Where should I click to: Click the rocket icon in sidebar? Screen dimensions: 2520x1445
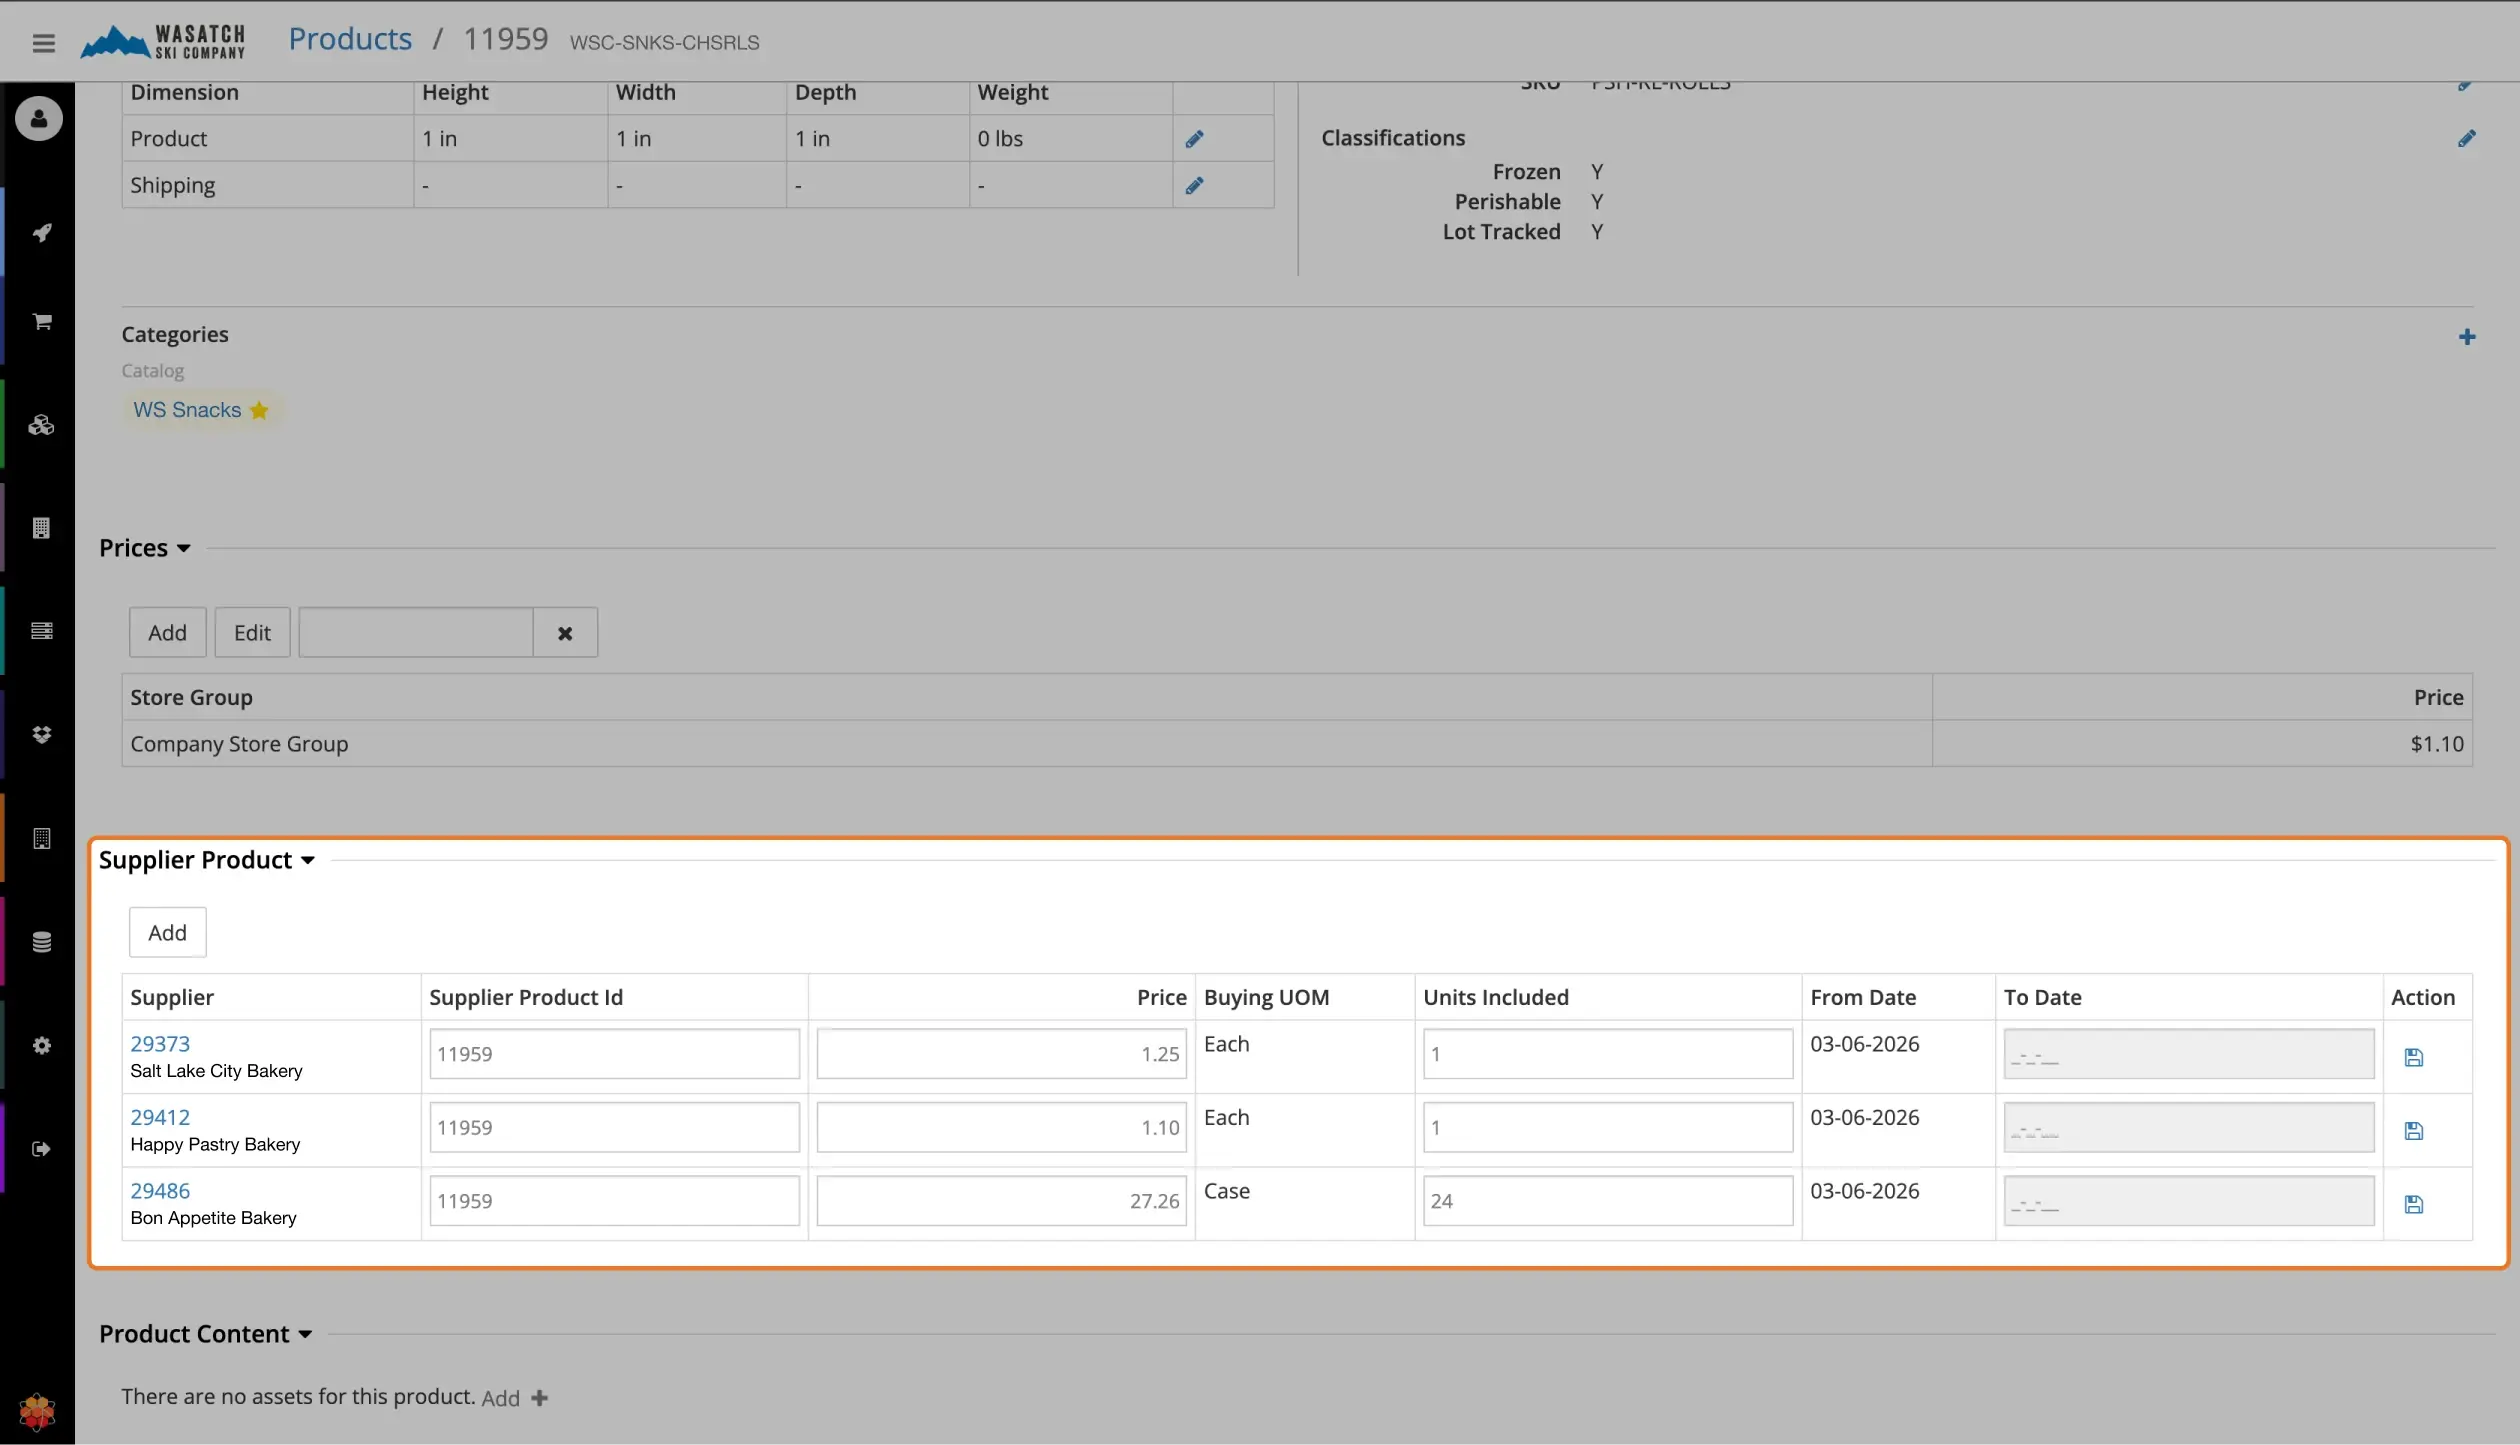coord(41,232)
